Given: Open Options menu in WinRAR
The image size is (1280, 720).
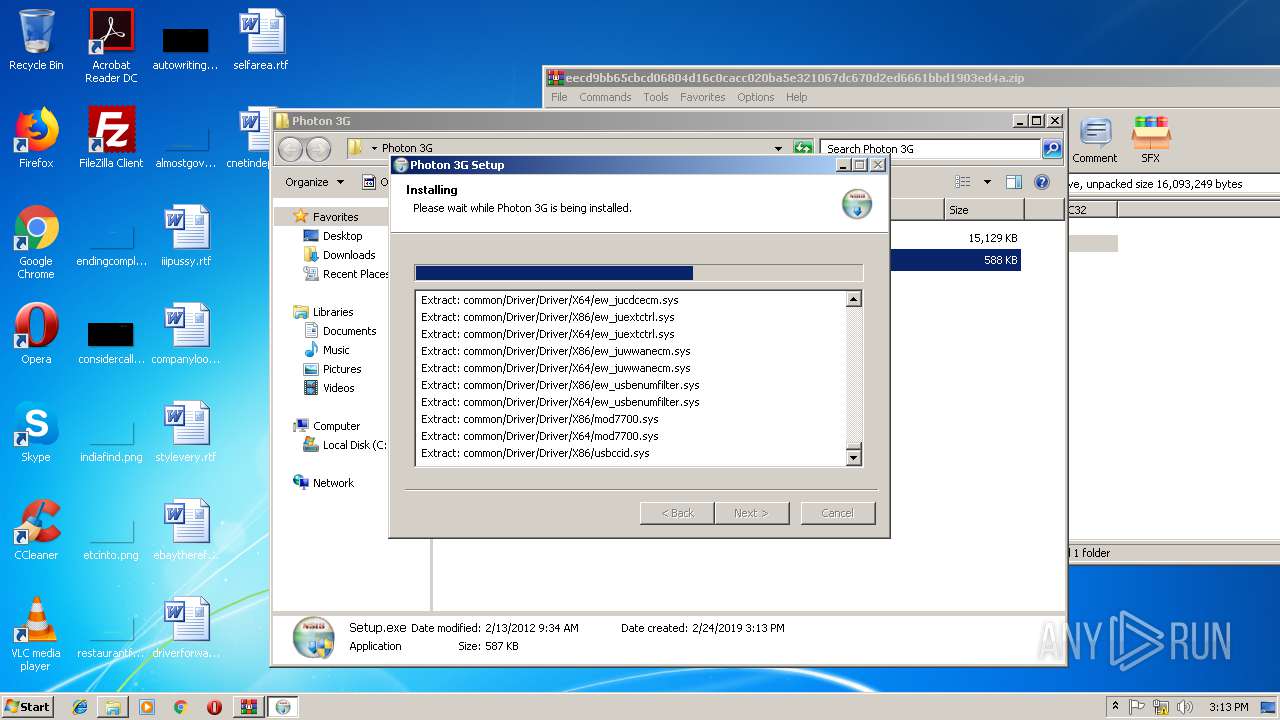Looking at the screenshot, I should pyautogui.click(x=756, y=97).
